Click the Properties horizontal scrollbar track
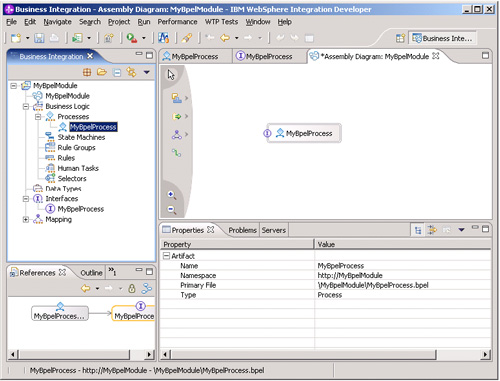The width and height of the screenshot is (500, 381). pos(458,354)
